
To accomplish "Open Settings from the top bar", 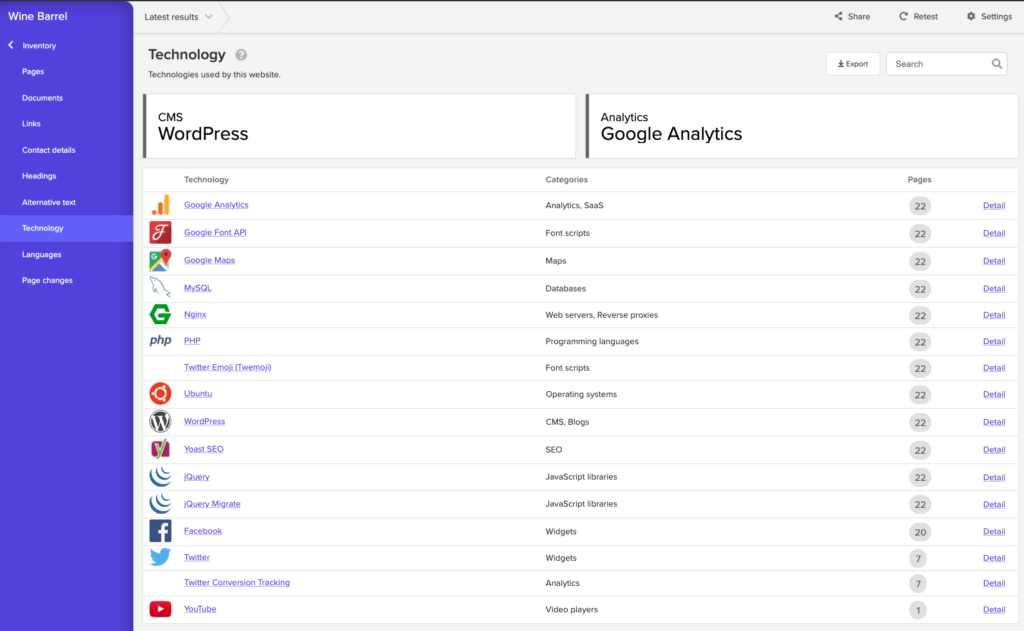I will [x=989, y=16].
